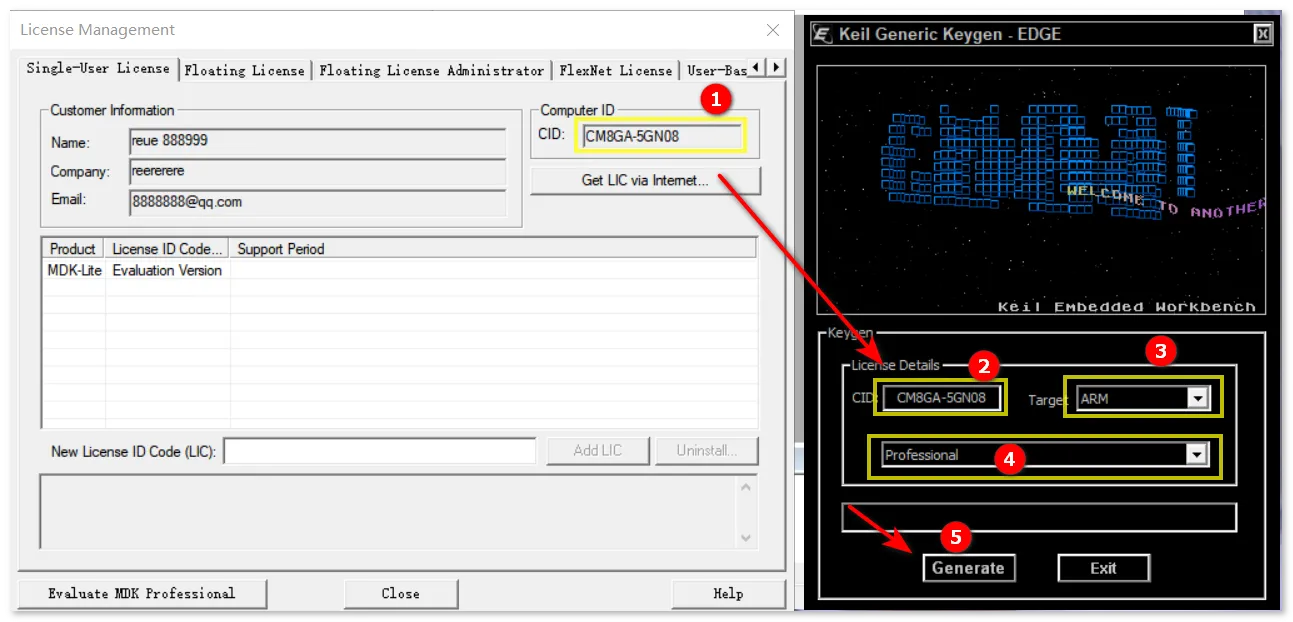
Task: Click the Exit button in keygen
Action: coord(1103,568)
